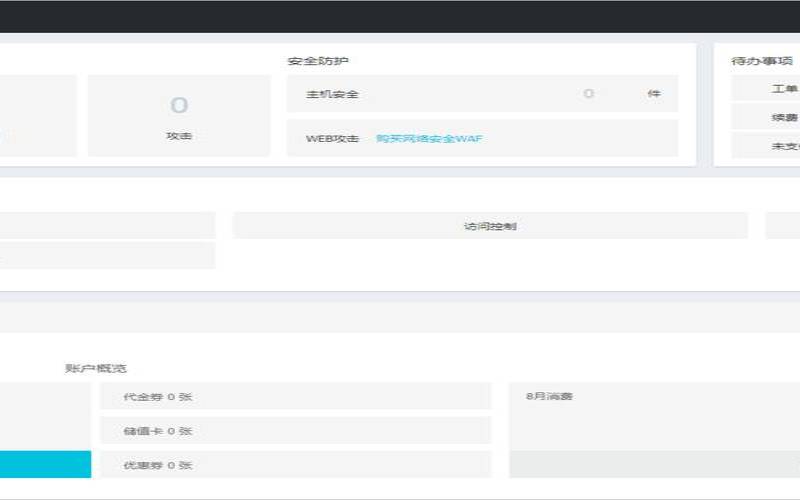Open the 储值卡 0 张 row
Screen dimensions: 800x500
coord(296,431)
